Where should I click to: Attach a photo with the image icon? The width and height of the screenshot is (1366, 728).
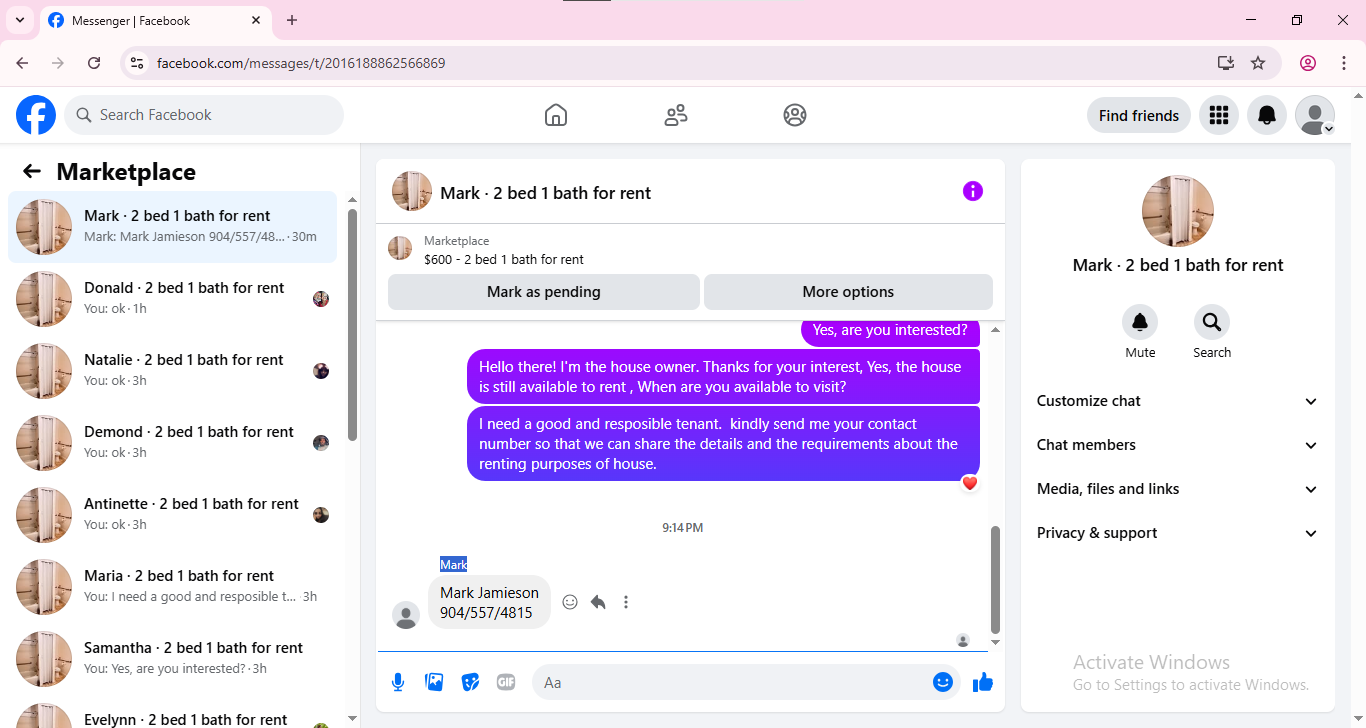(x=434, y=682)
